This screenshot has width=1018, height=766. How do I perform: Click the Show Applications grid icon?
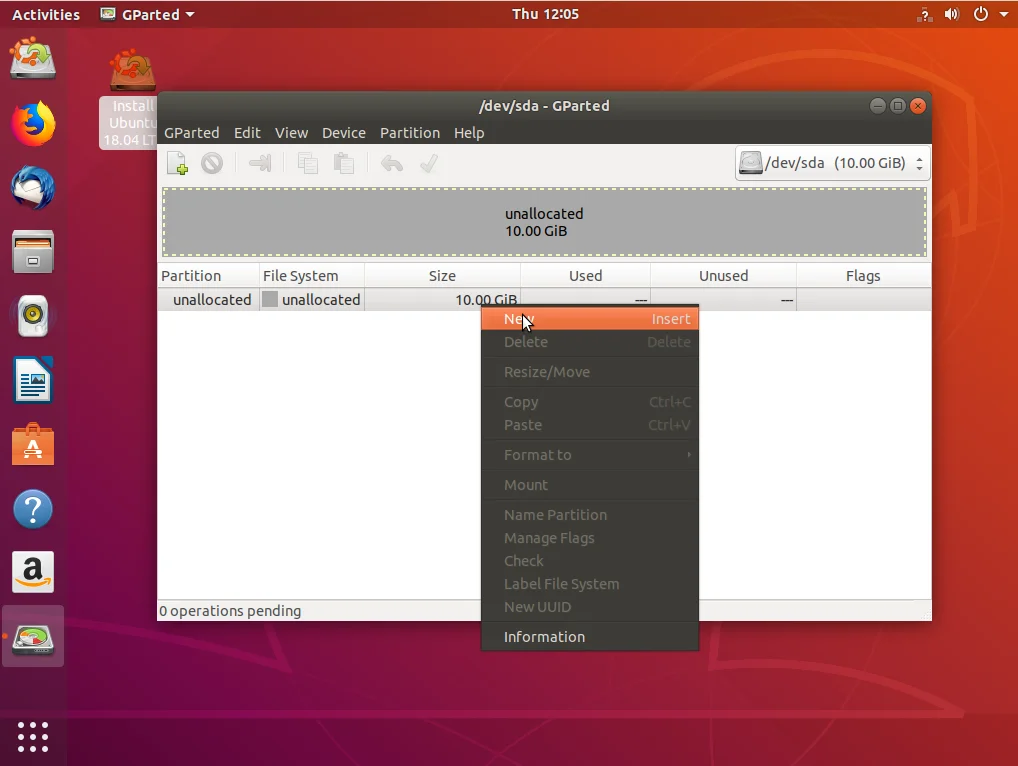click(33, 736)
